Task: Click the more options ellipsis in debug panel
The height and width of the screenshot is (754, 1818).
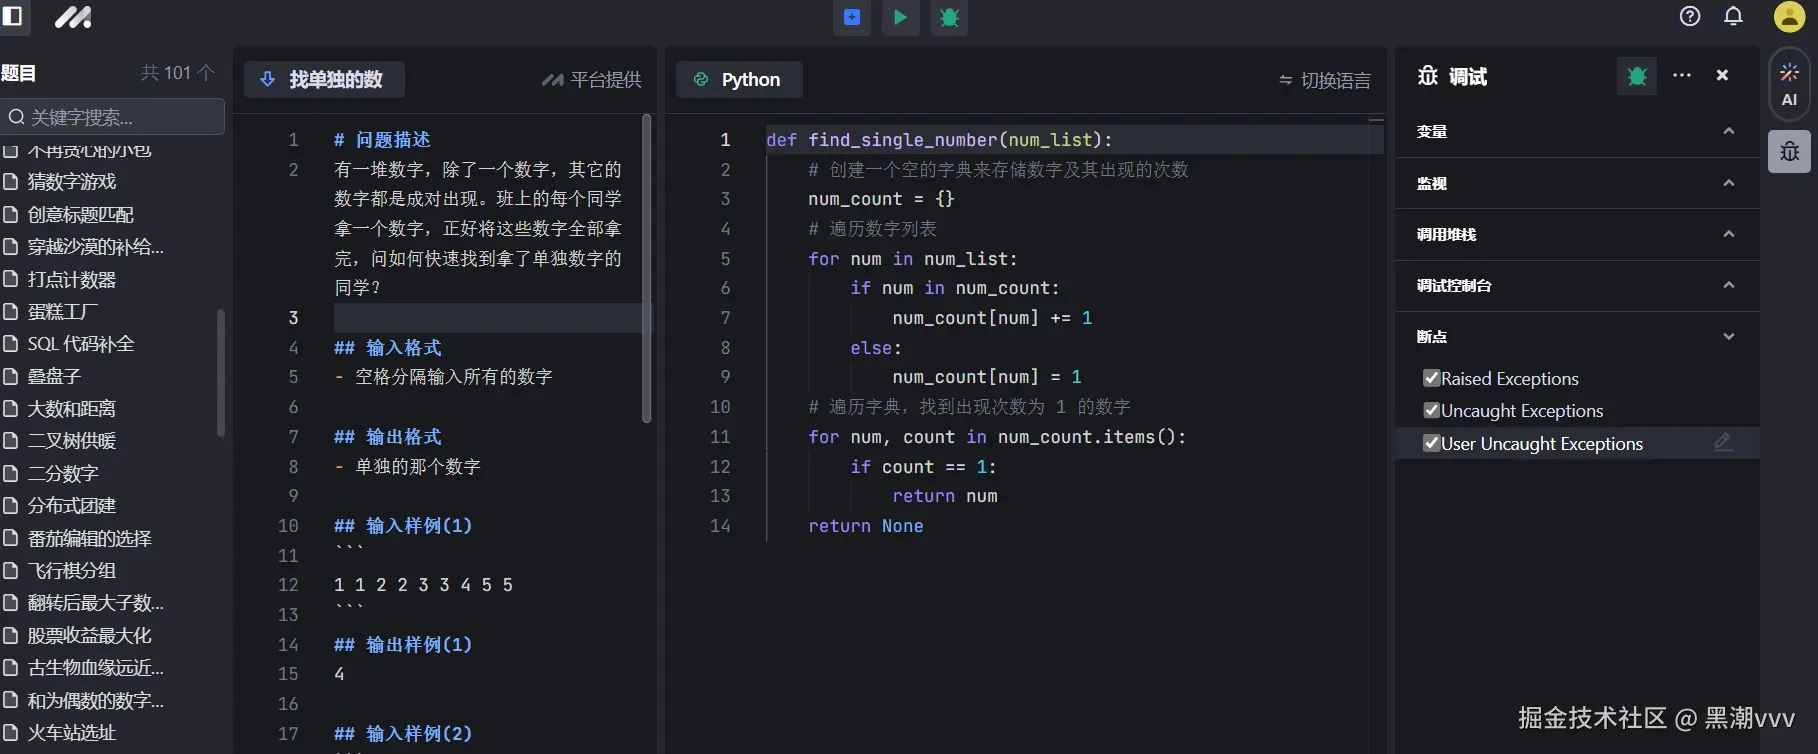Action: [1682, 76]
